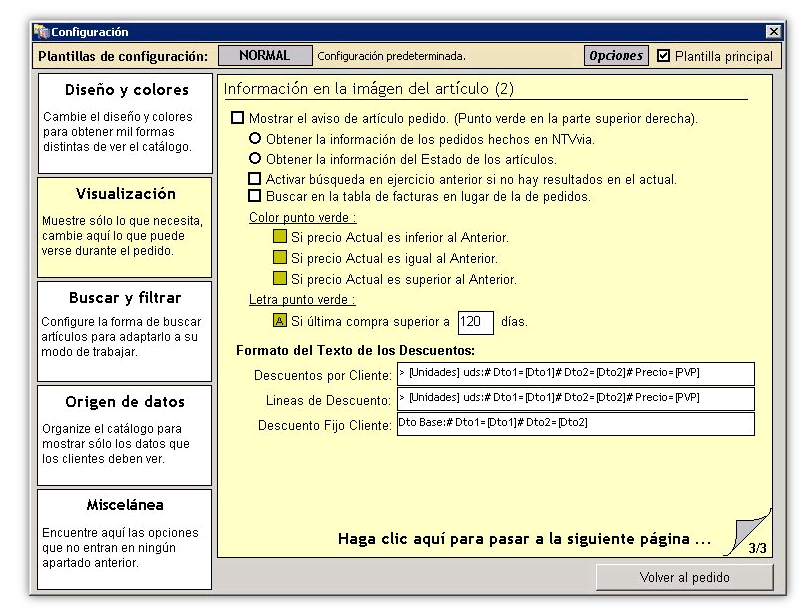Check Activar búsqueda en ejercicio anterior
The width and height of the screenshot is (802, 611).
254,178
